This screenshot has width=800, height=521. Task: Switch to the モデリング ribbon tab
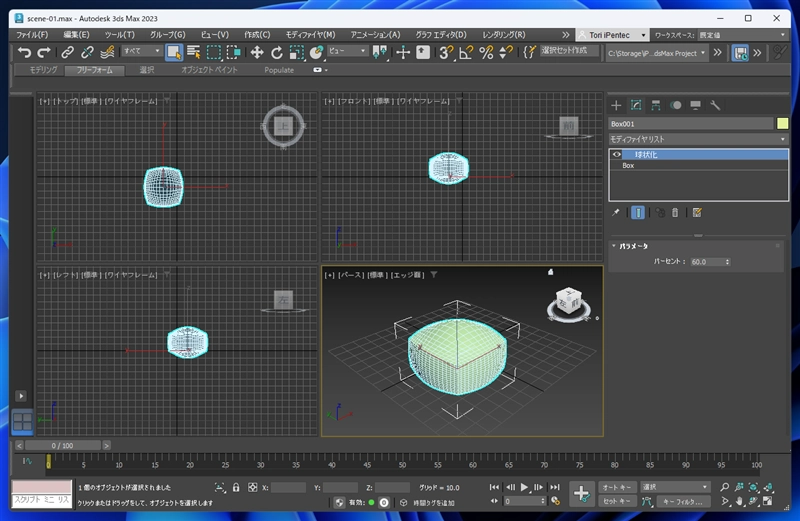click(x=43, y=70)
